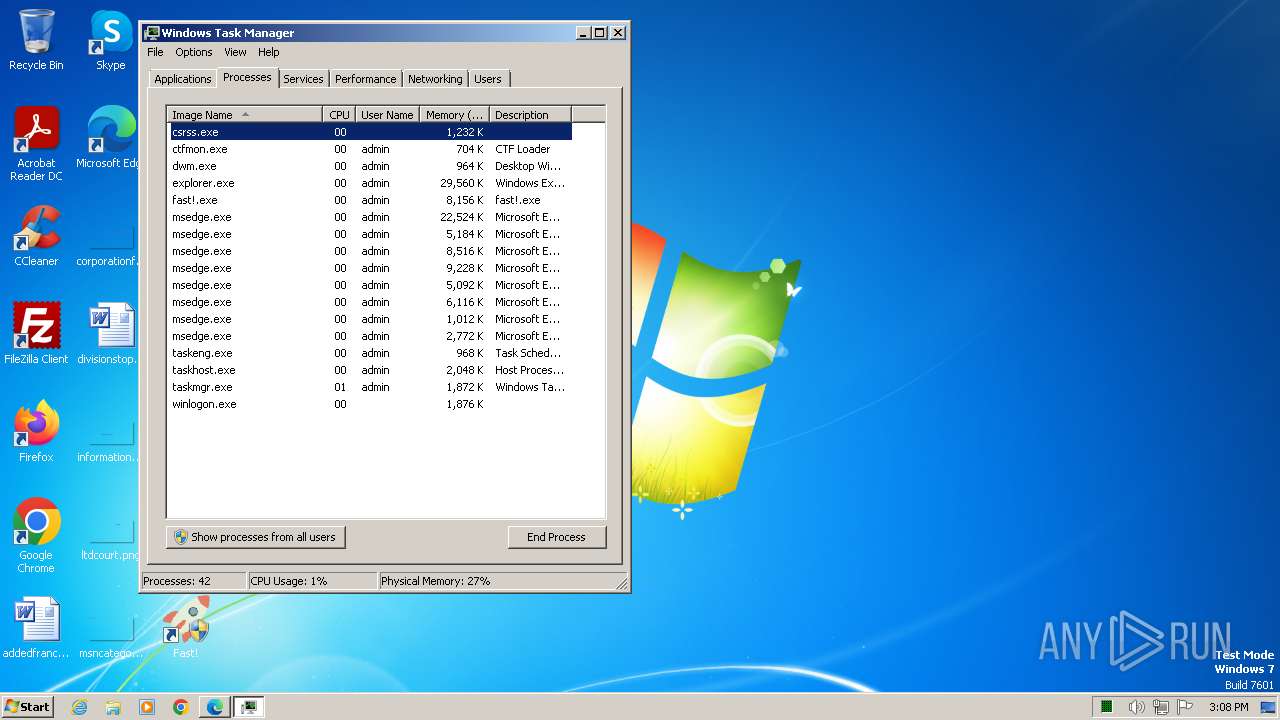Open the Action Center flag icon

(1186, 707)
